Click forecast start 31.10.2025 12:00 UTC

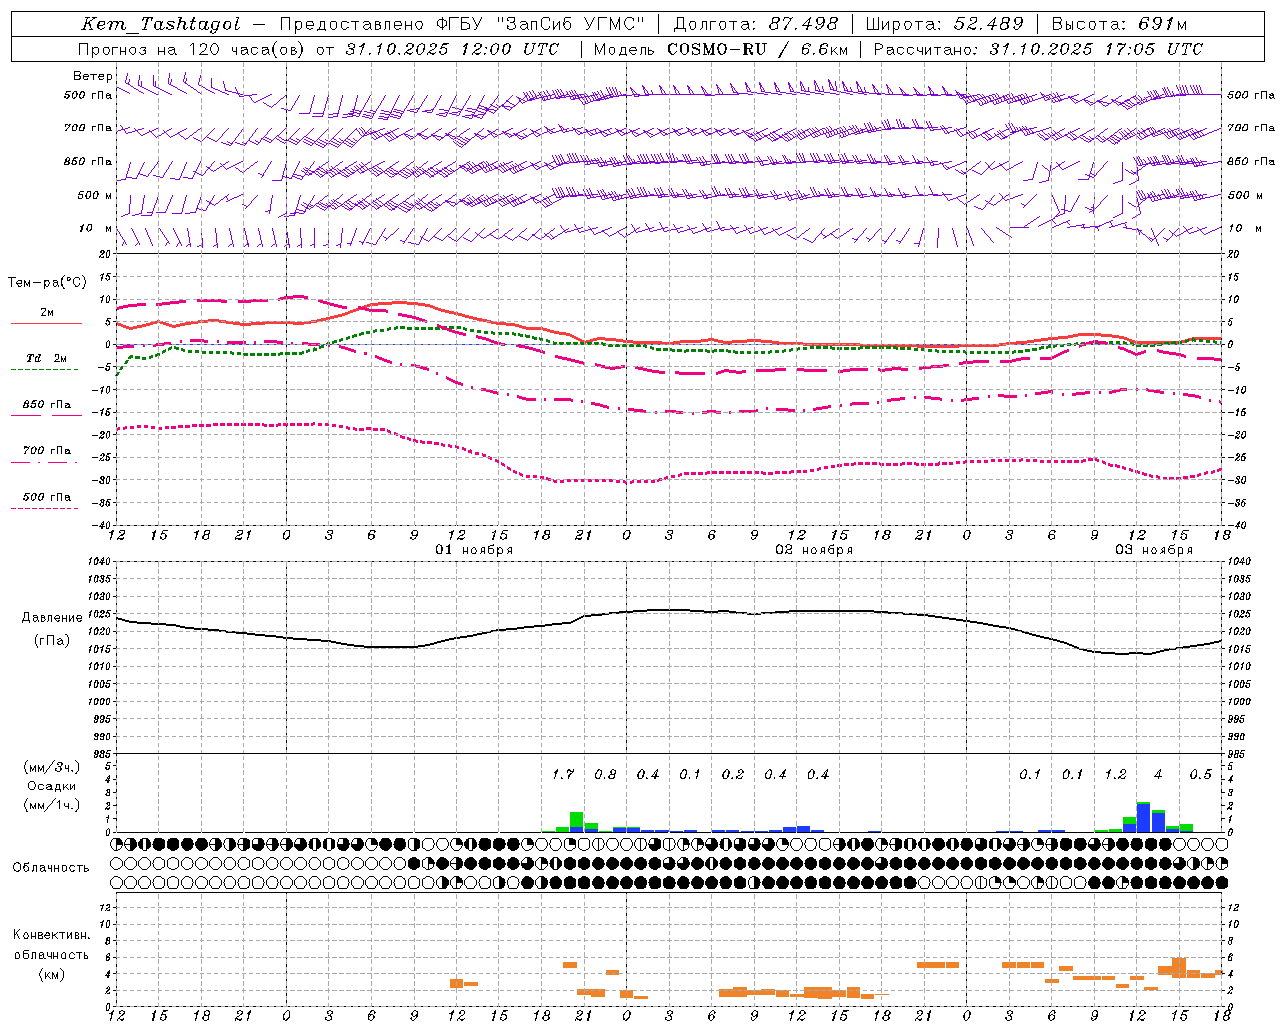(452, 49)
